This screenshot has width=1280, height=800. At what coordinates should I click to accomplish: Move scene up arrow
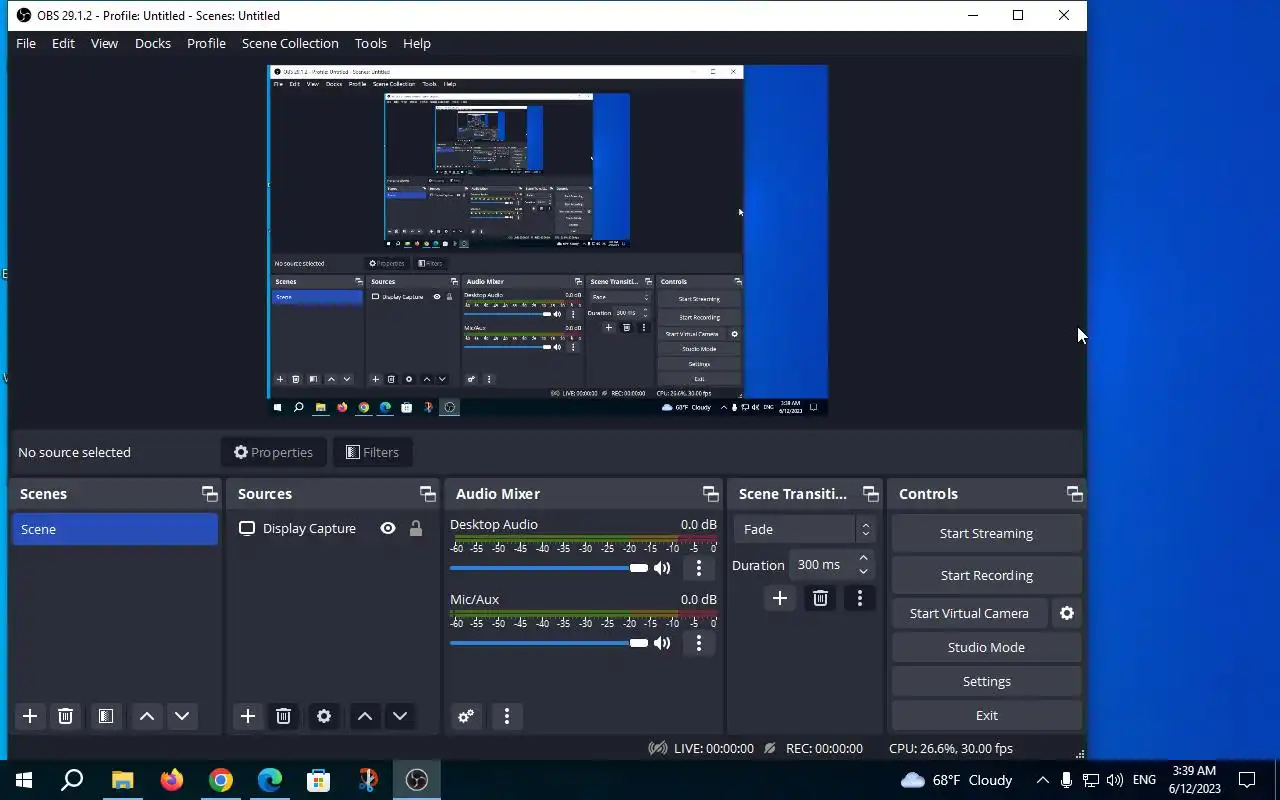point(147,716)
